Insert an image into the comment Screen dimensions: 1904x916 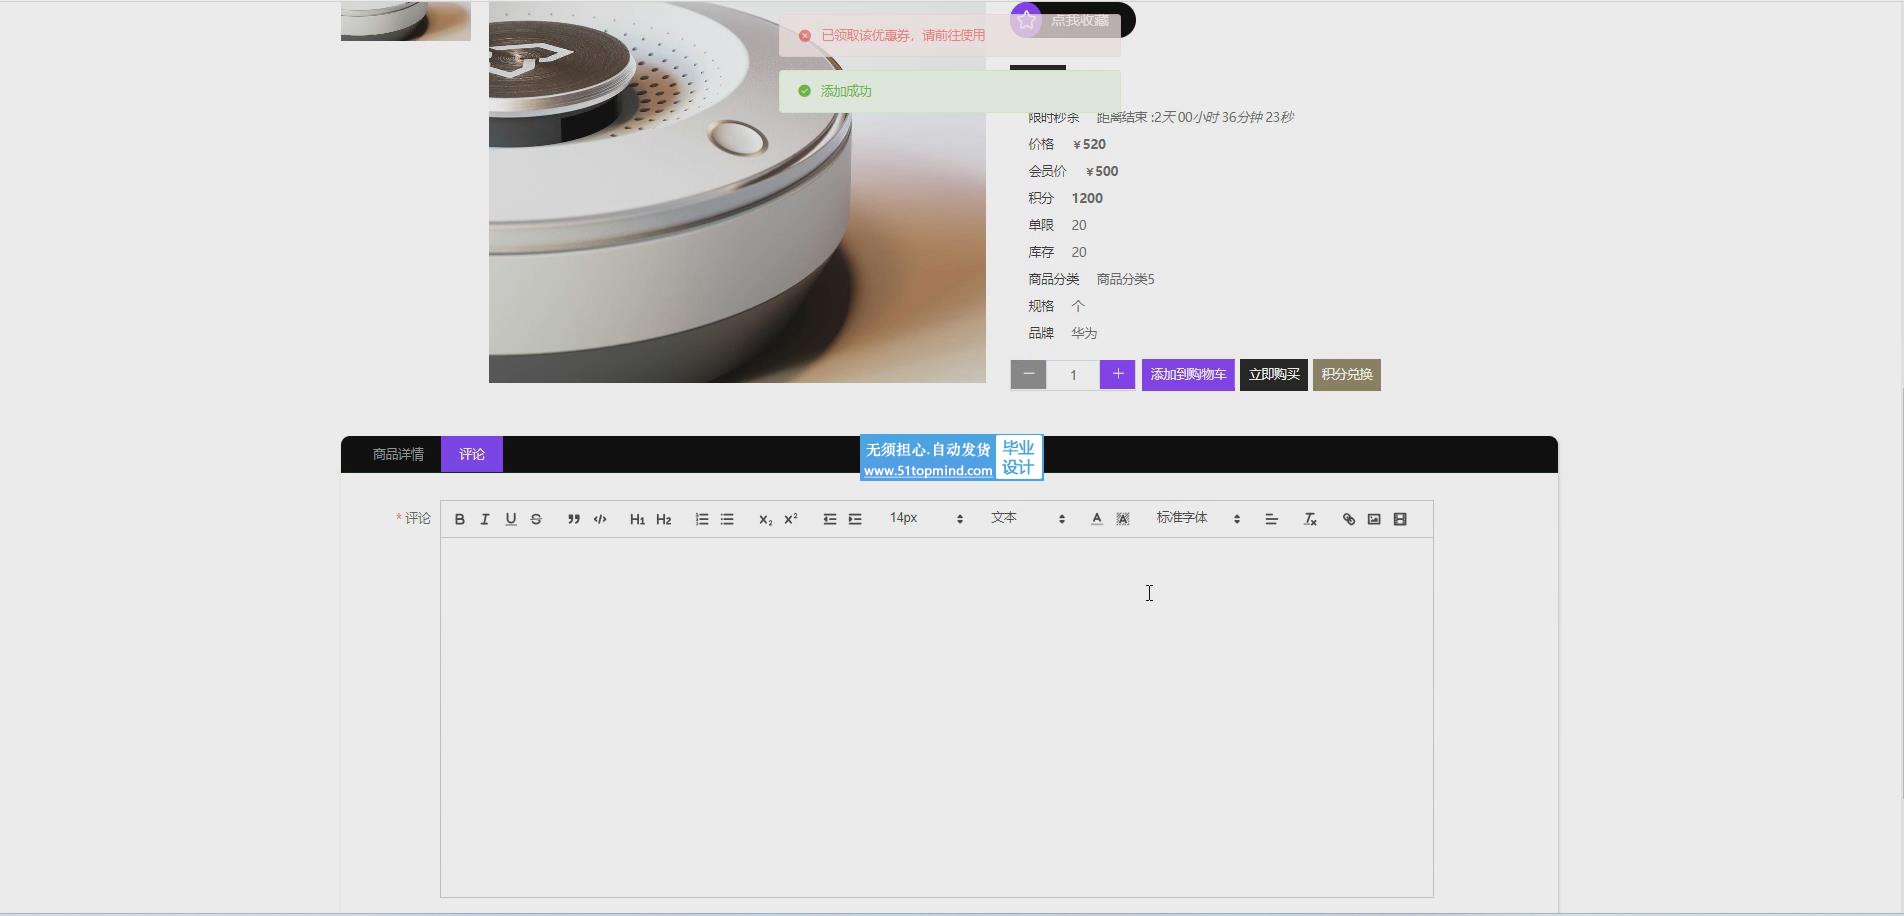(1374, 519)
